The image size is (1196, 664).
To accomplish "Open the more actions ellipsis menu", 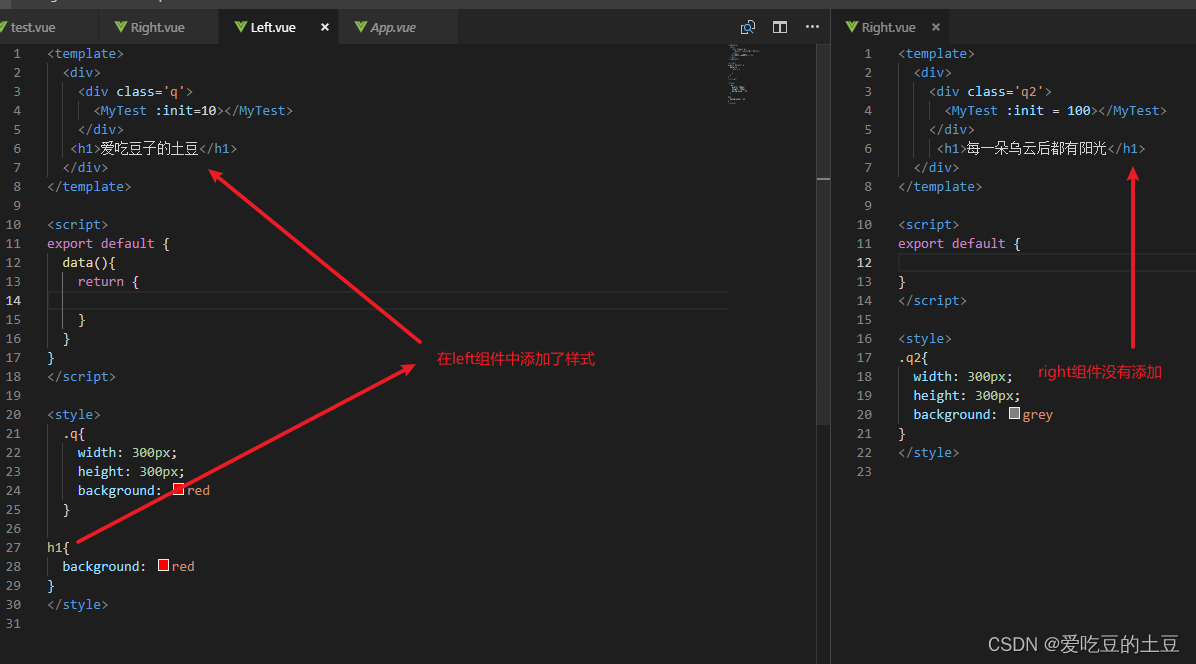I will (812, 27).
